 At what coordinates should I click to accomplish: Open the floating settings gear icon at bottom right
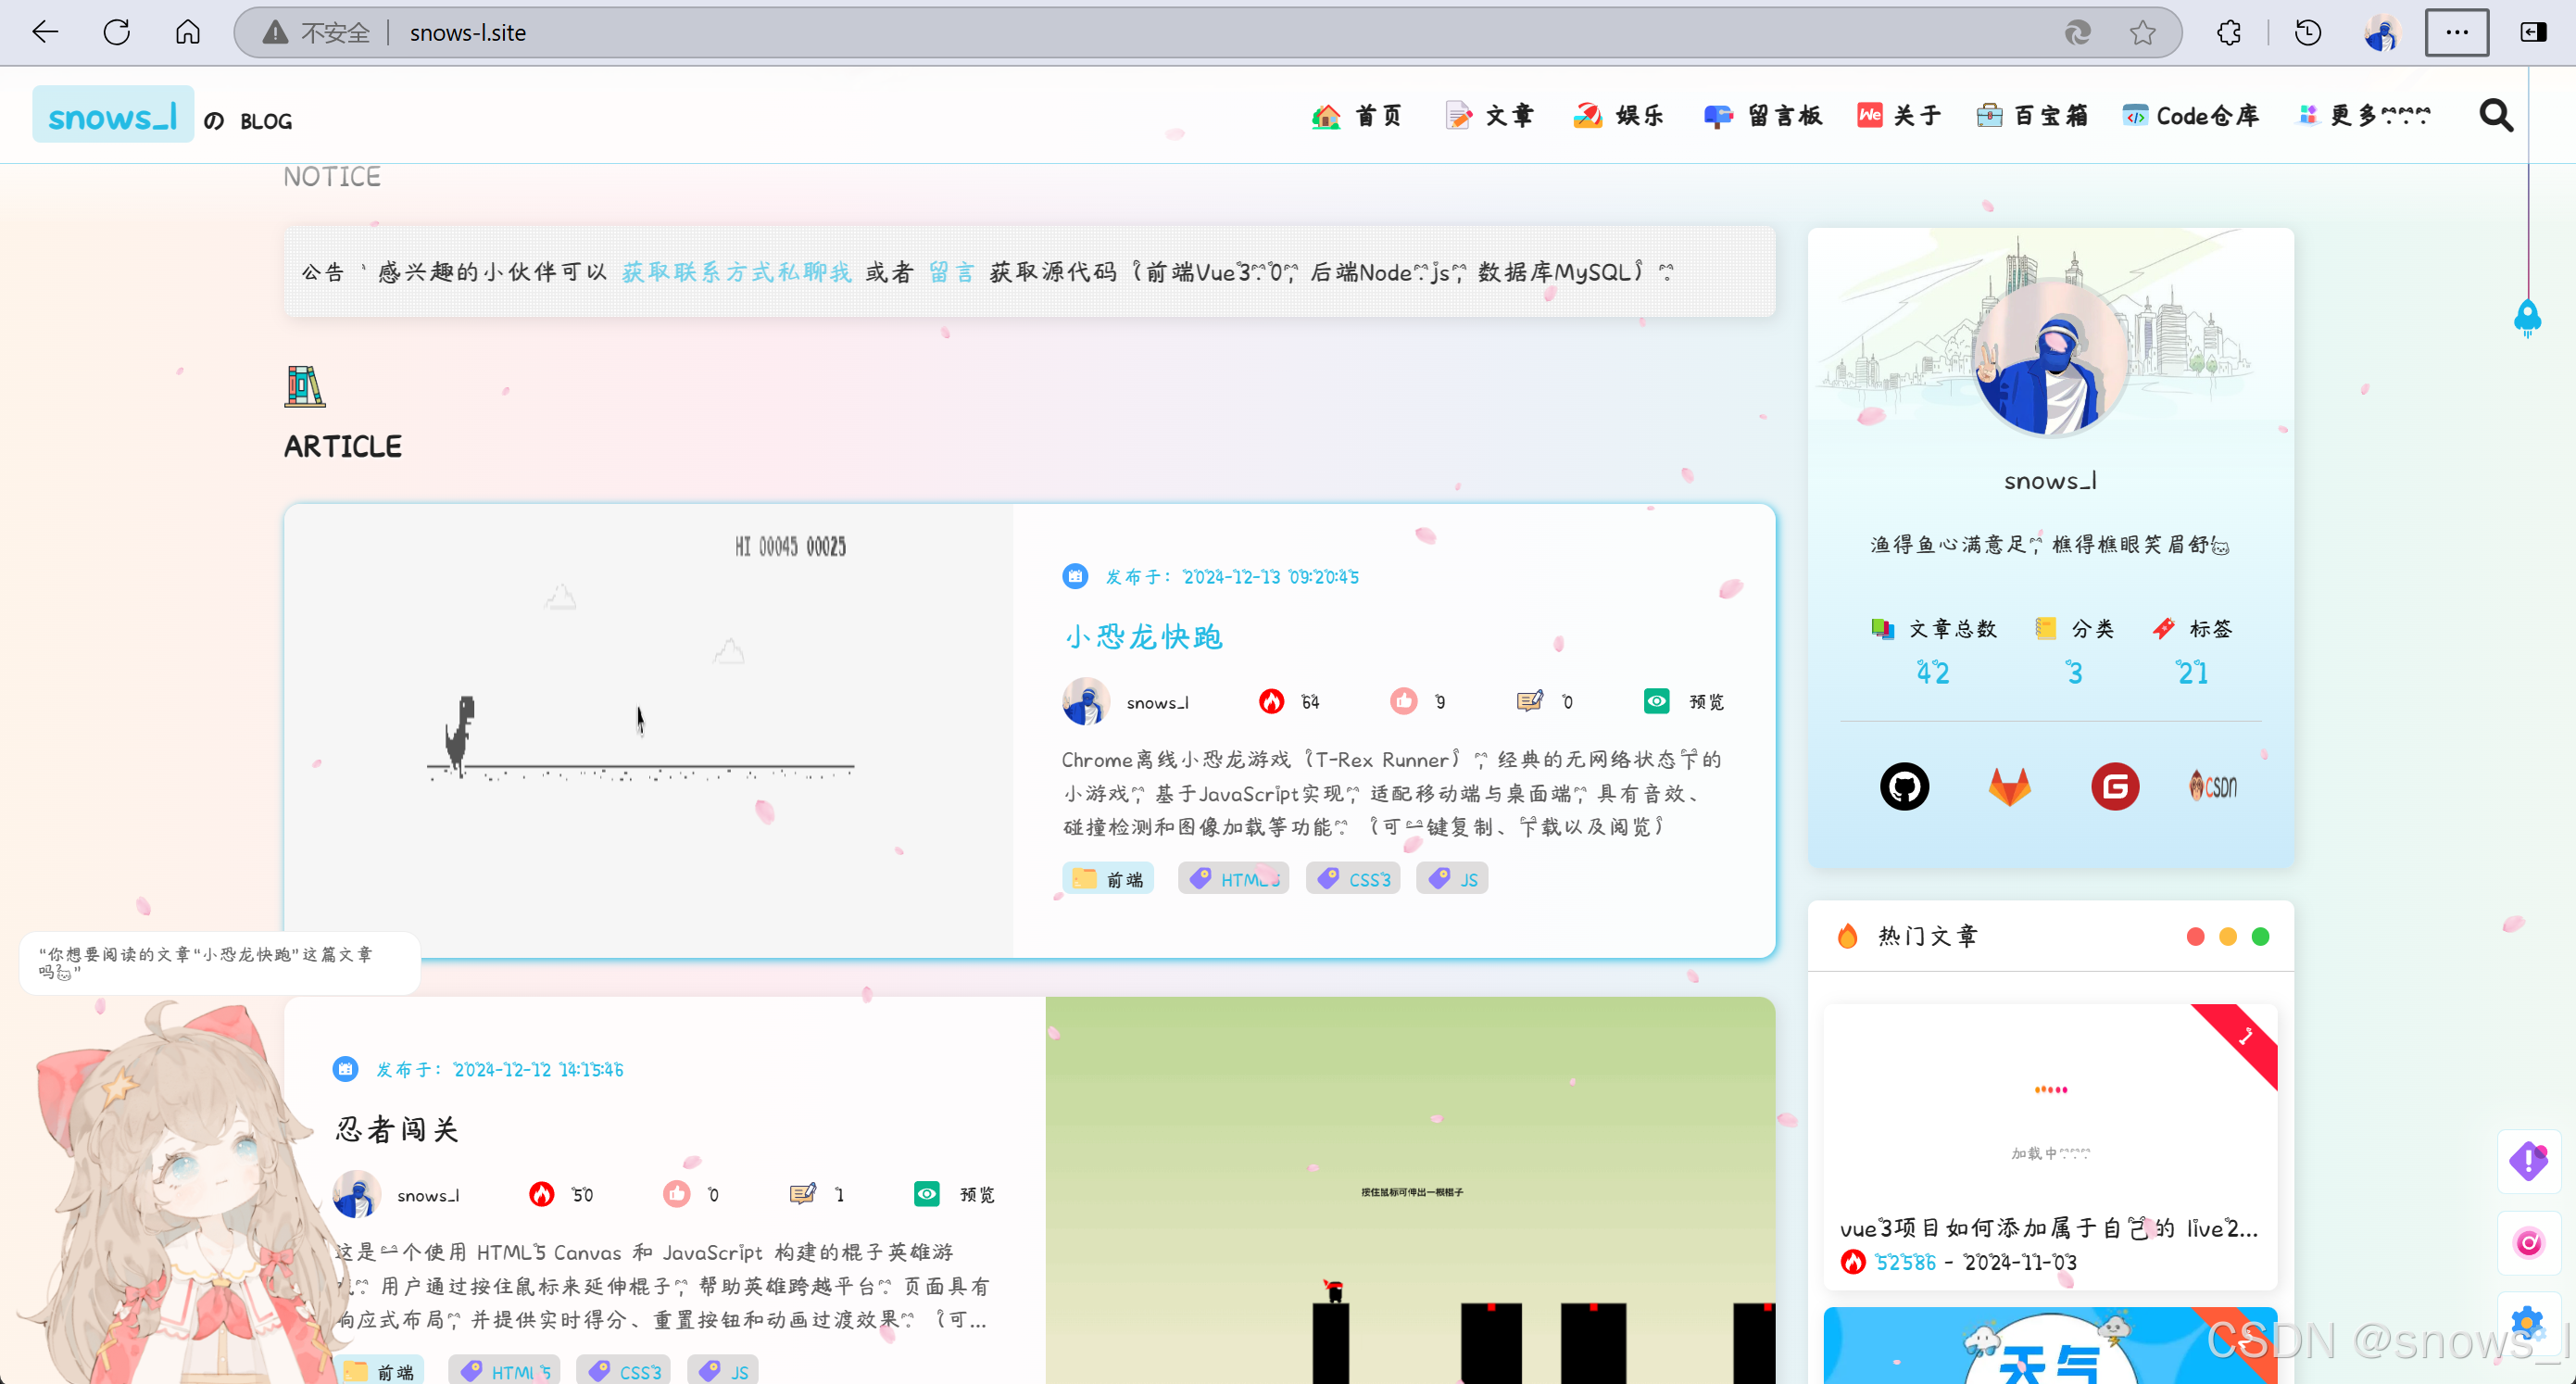click(x=2528, y=1323)
